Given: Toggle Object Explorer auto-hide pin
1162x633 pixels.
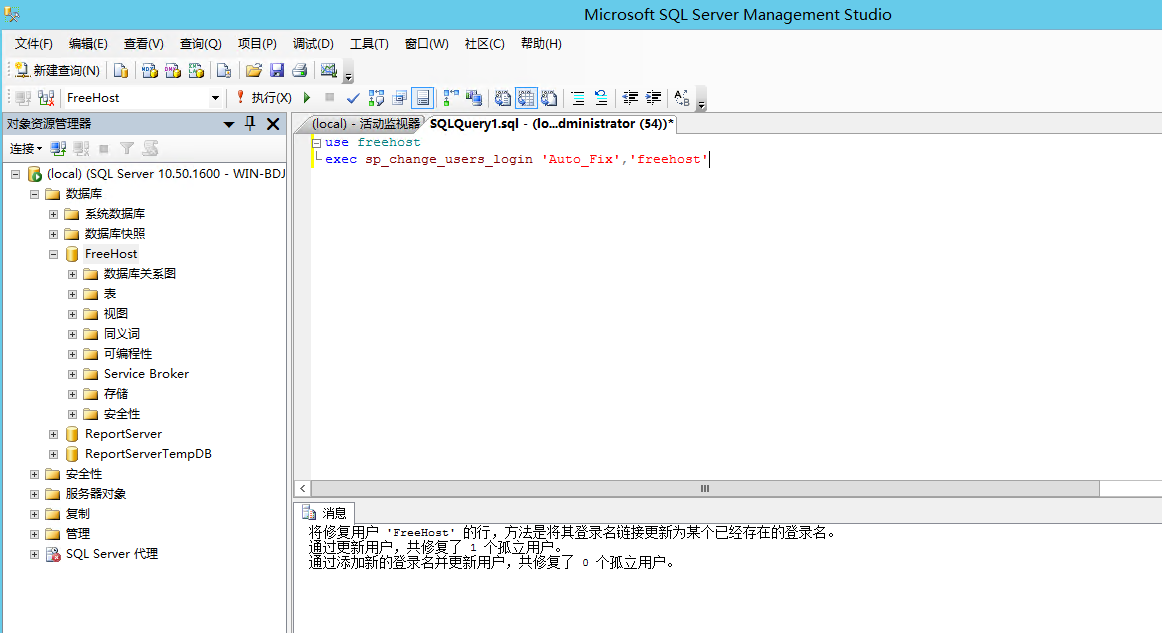Looking at the screenshot, I should point(250,124).
